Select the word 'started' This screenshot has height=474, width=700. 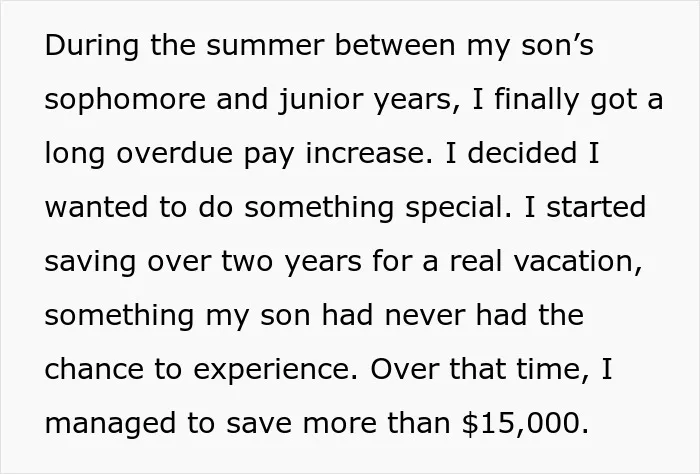point(596,208)
